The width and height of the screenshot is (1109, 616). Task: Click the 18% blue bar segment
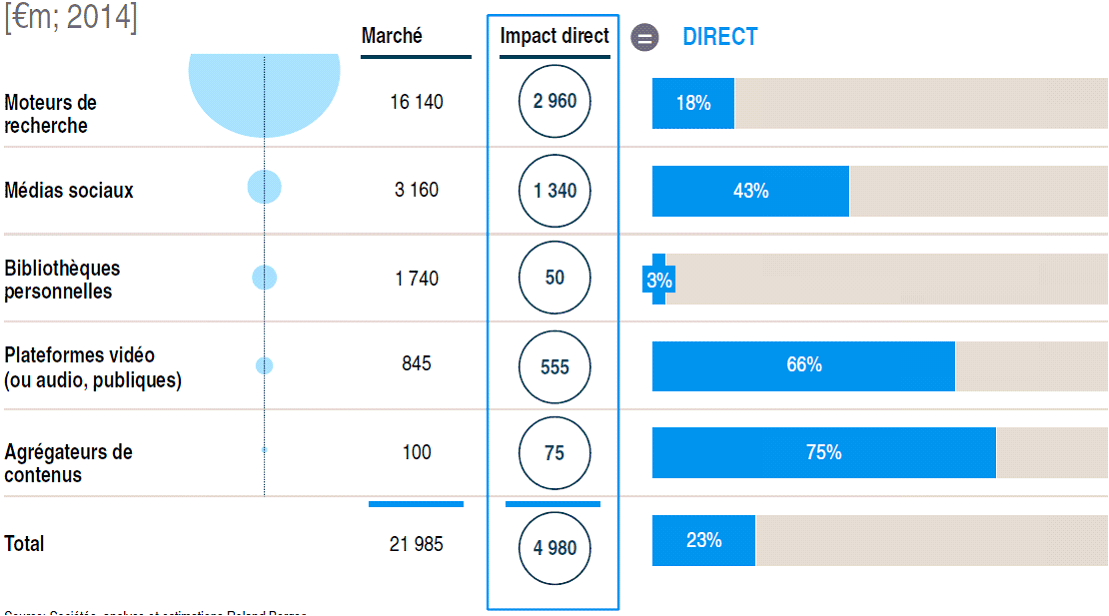[x=693, y=103]
